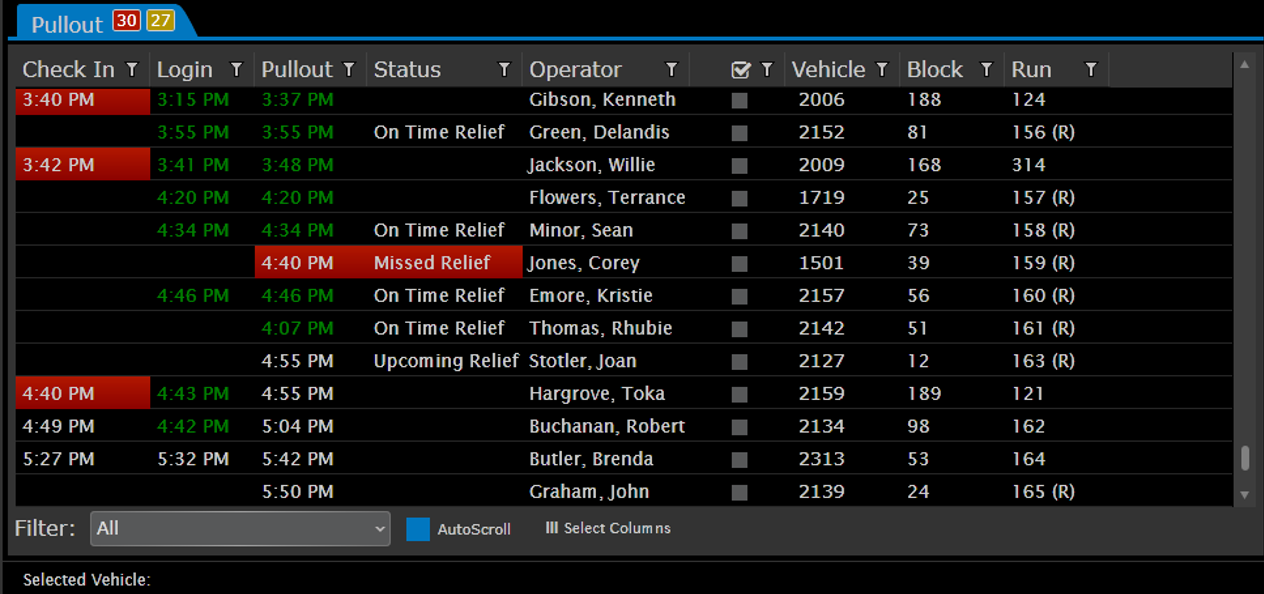Image resolution: width=1264 pixels, height=594 pixels.
Task: Open the Status column filter icon
Action: click(504, 69)
